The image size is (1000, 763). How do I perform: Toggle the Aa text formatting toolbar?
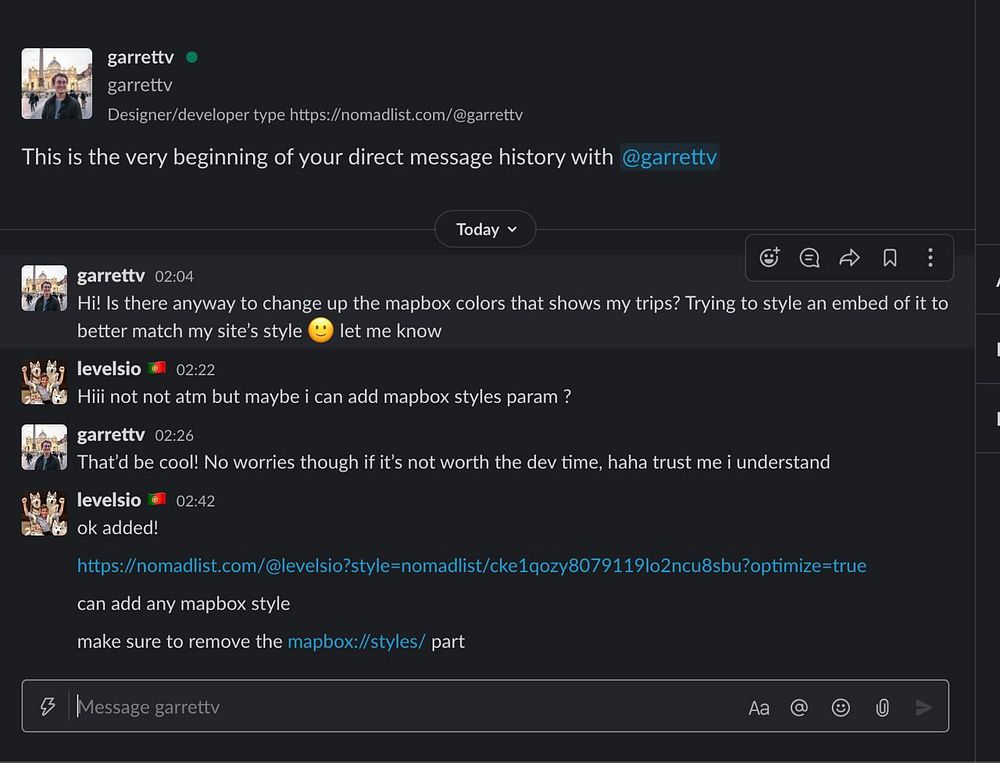tap(759, 708)
